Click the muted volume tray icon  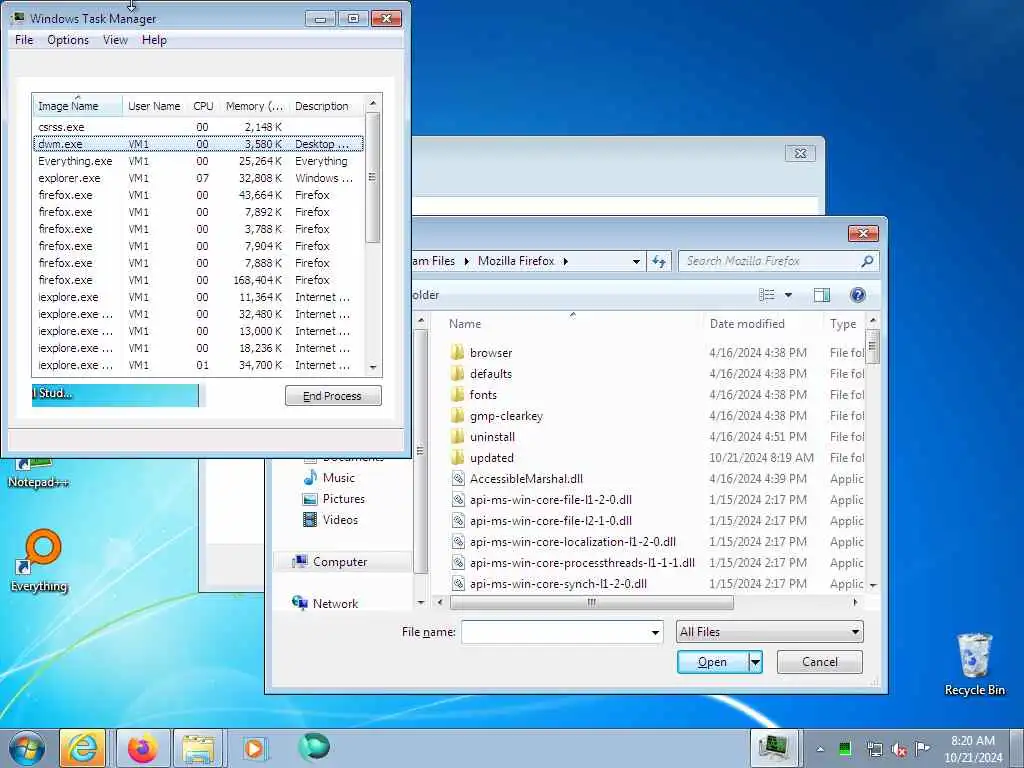899,749
